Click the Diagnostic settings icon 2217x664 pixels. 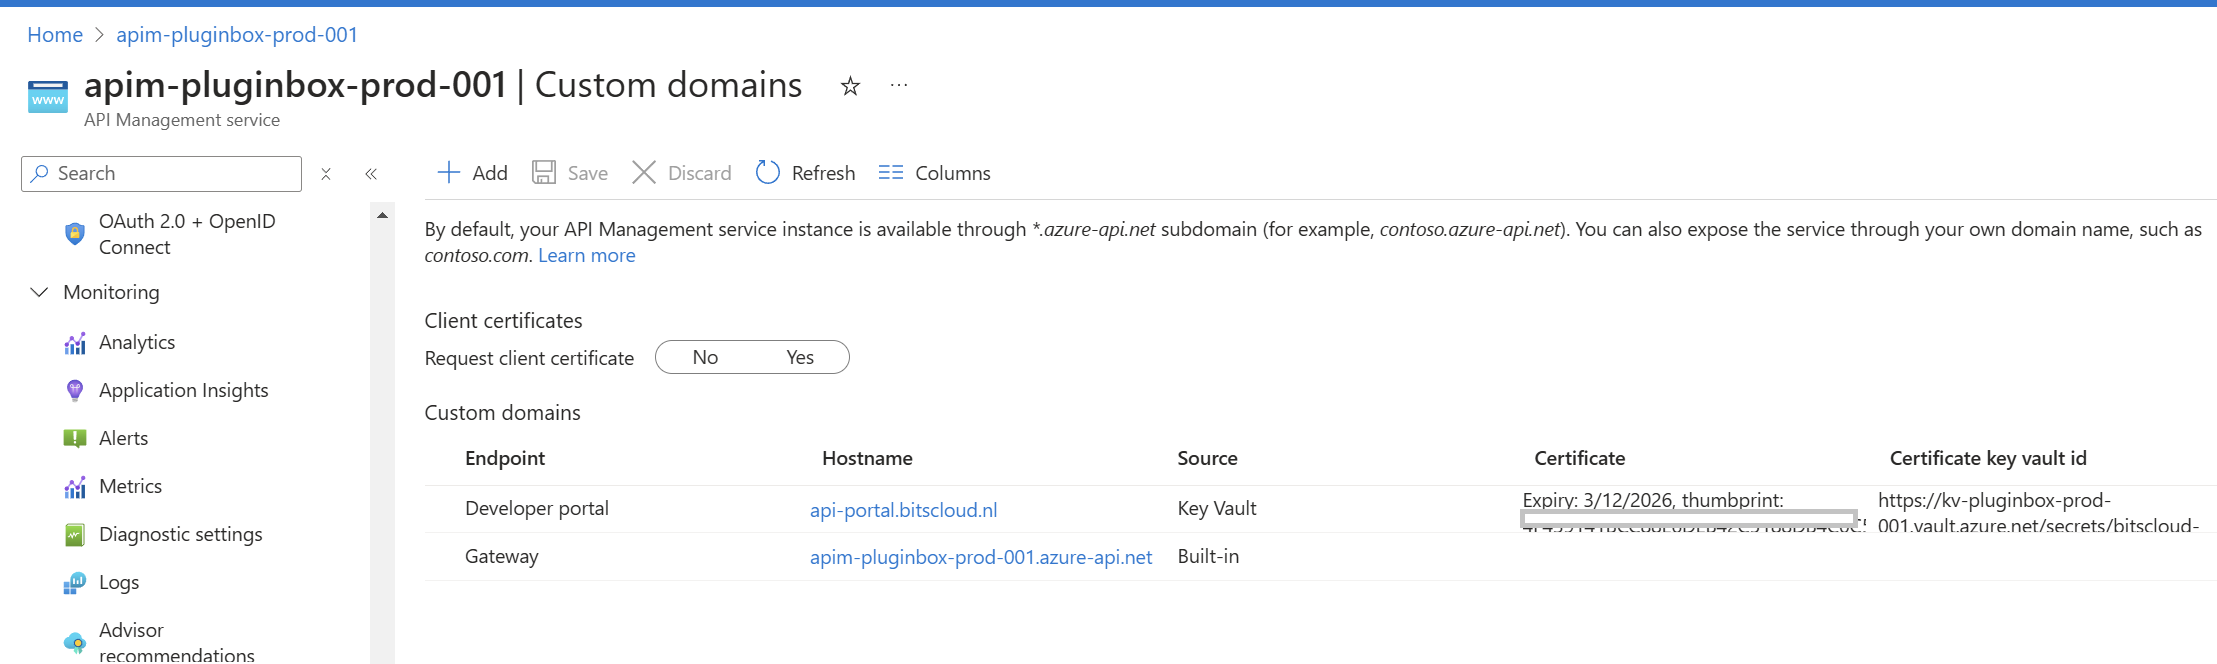75,535
